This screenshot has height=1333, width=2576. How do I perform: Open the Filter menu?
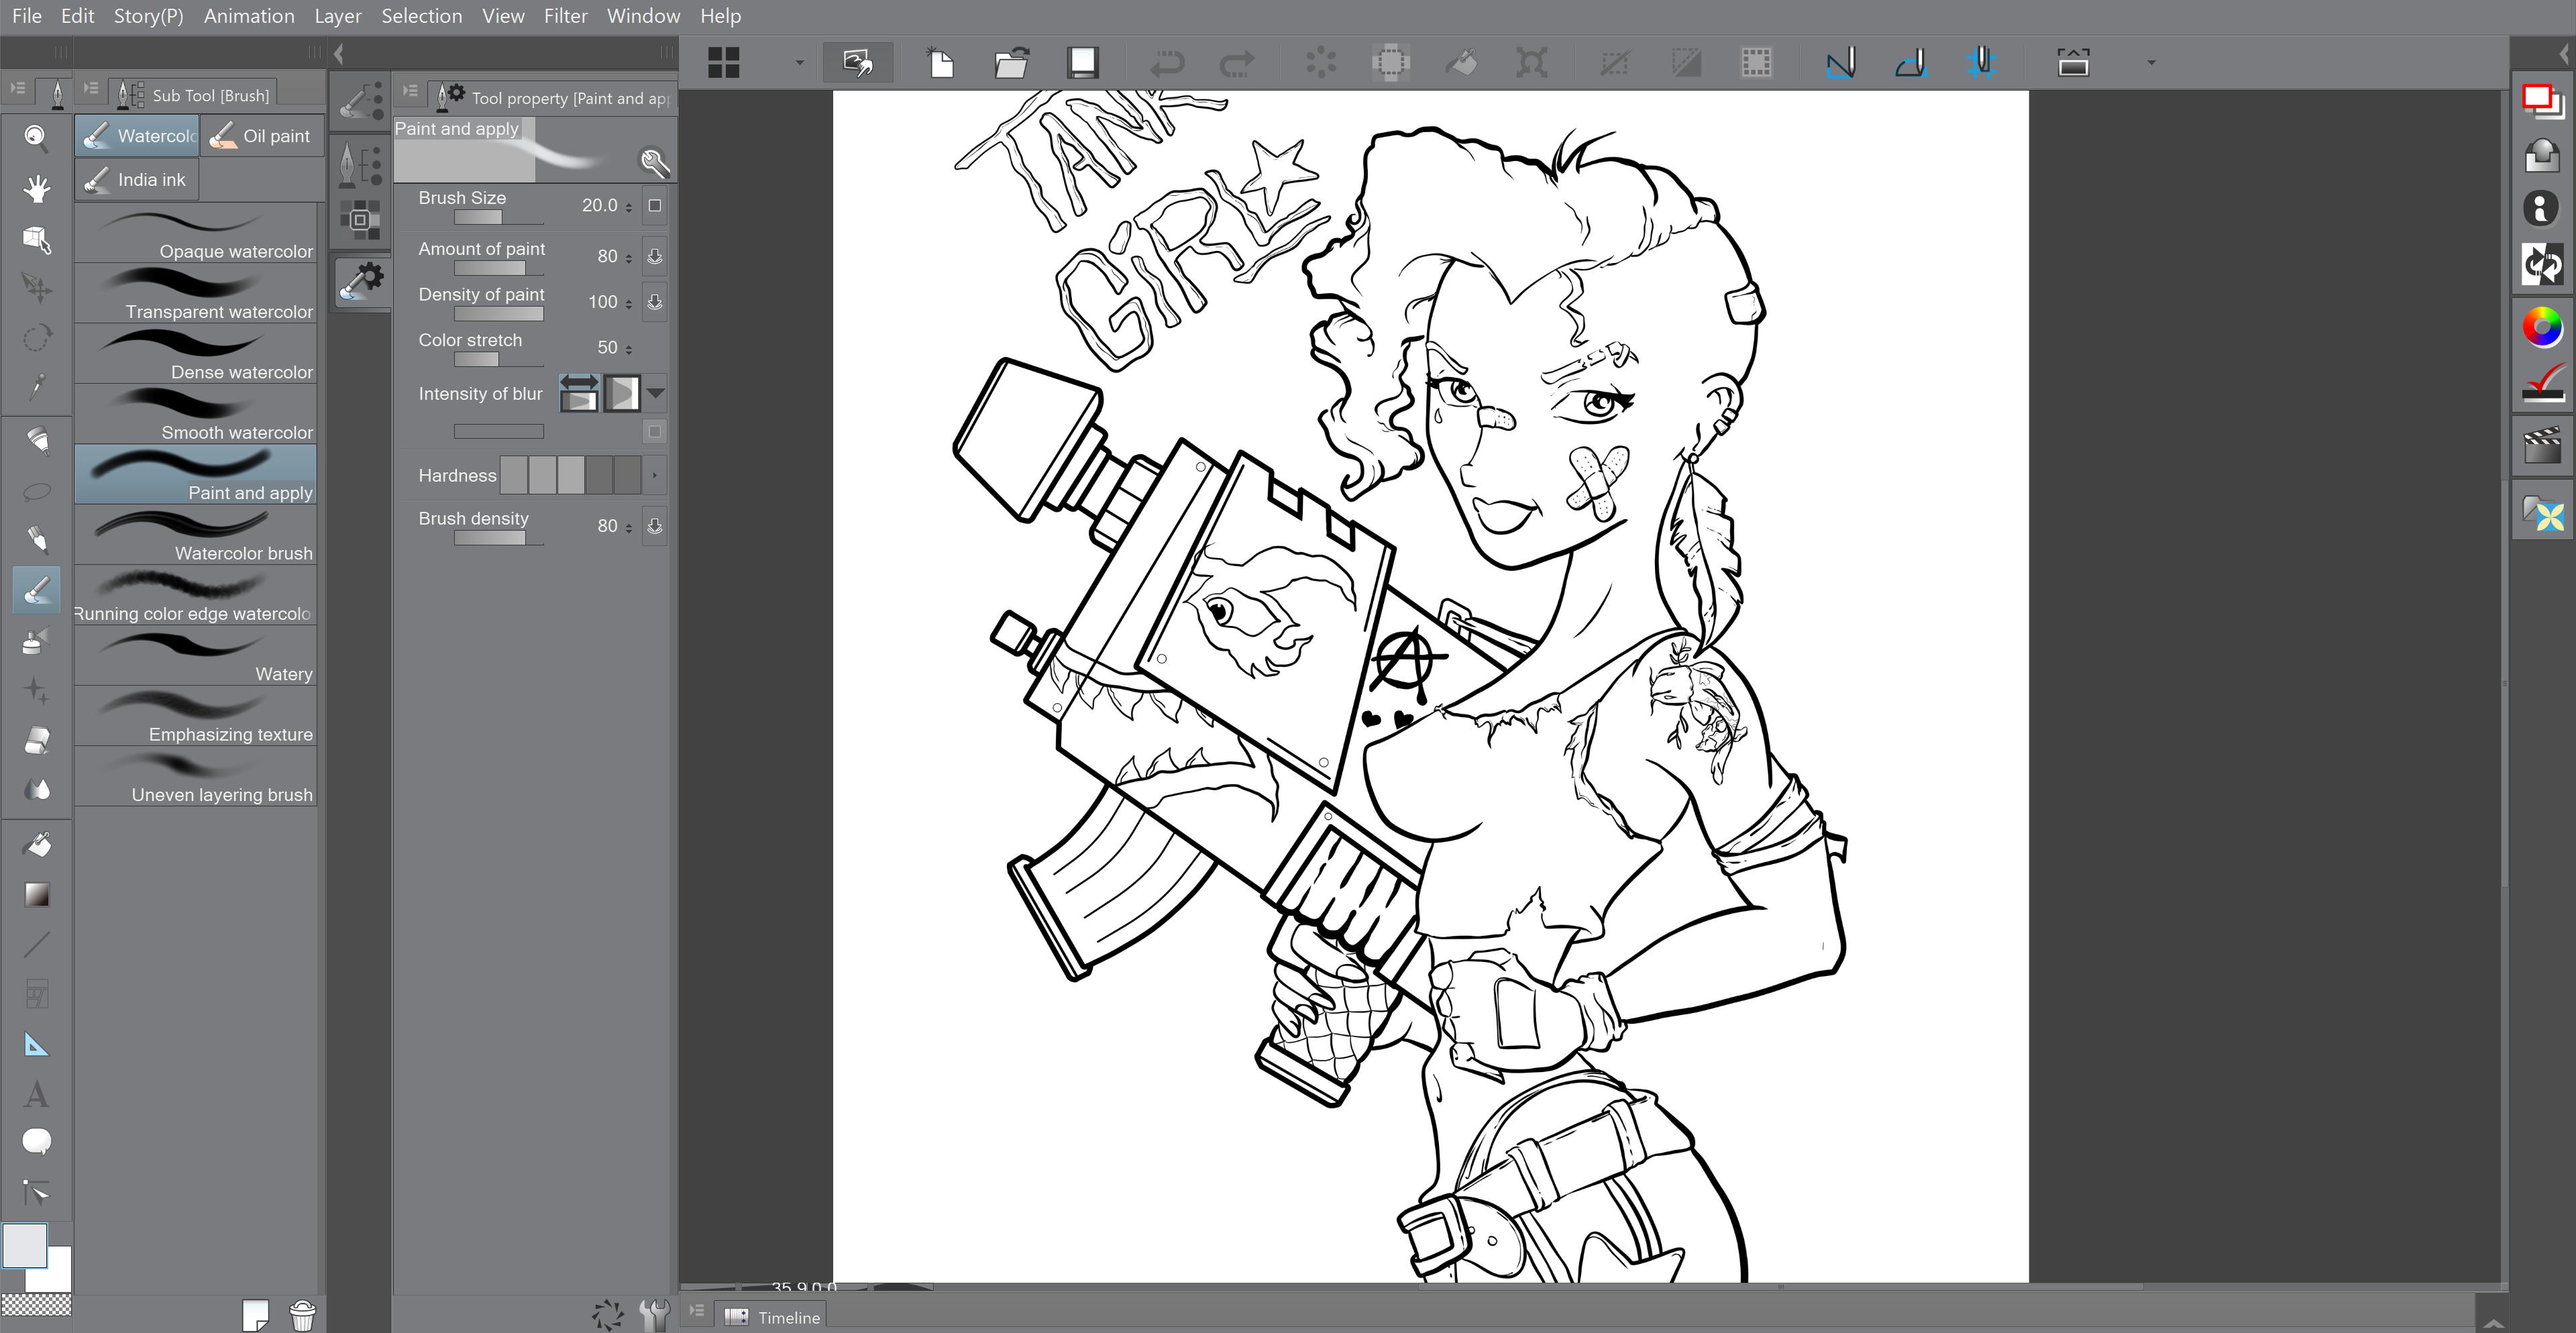point(565,16)
